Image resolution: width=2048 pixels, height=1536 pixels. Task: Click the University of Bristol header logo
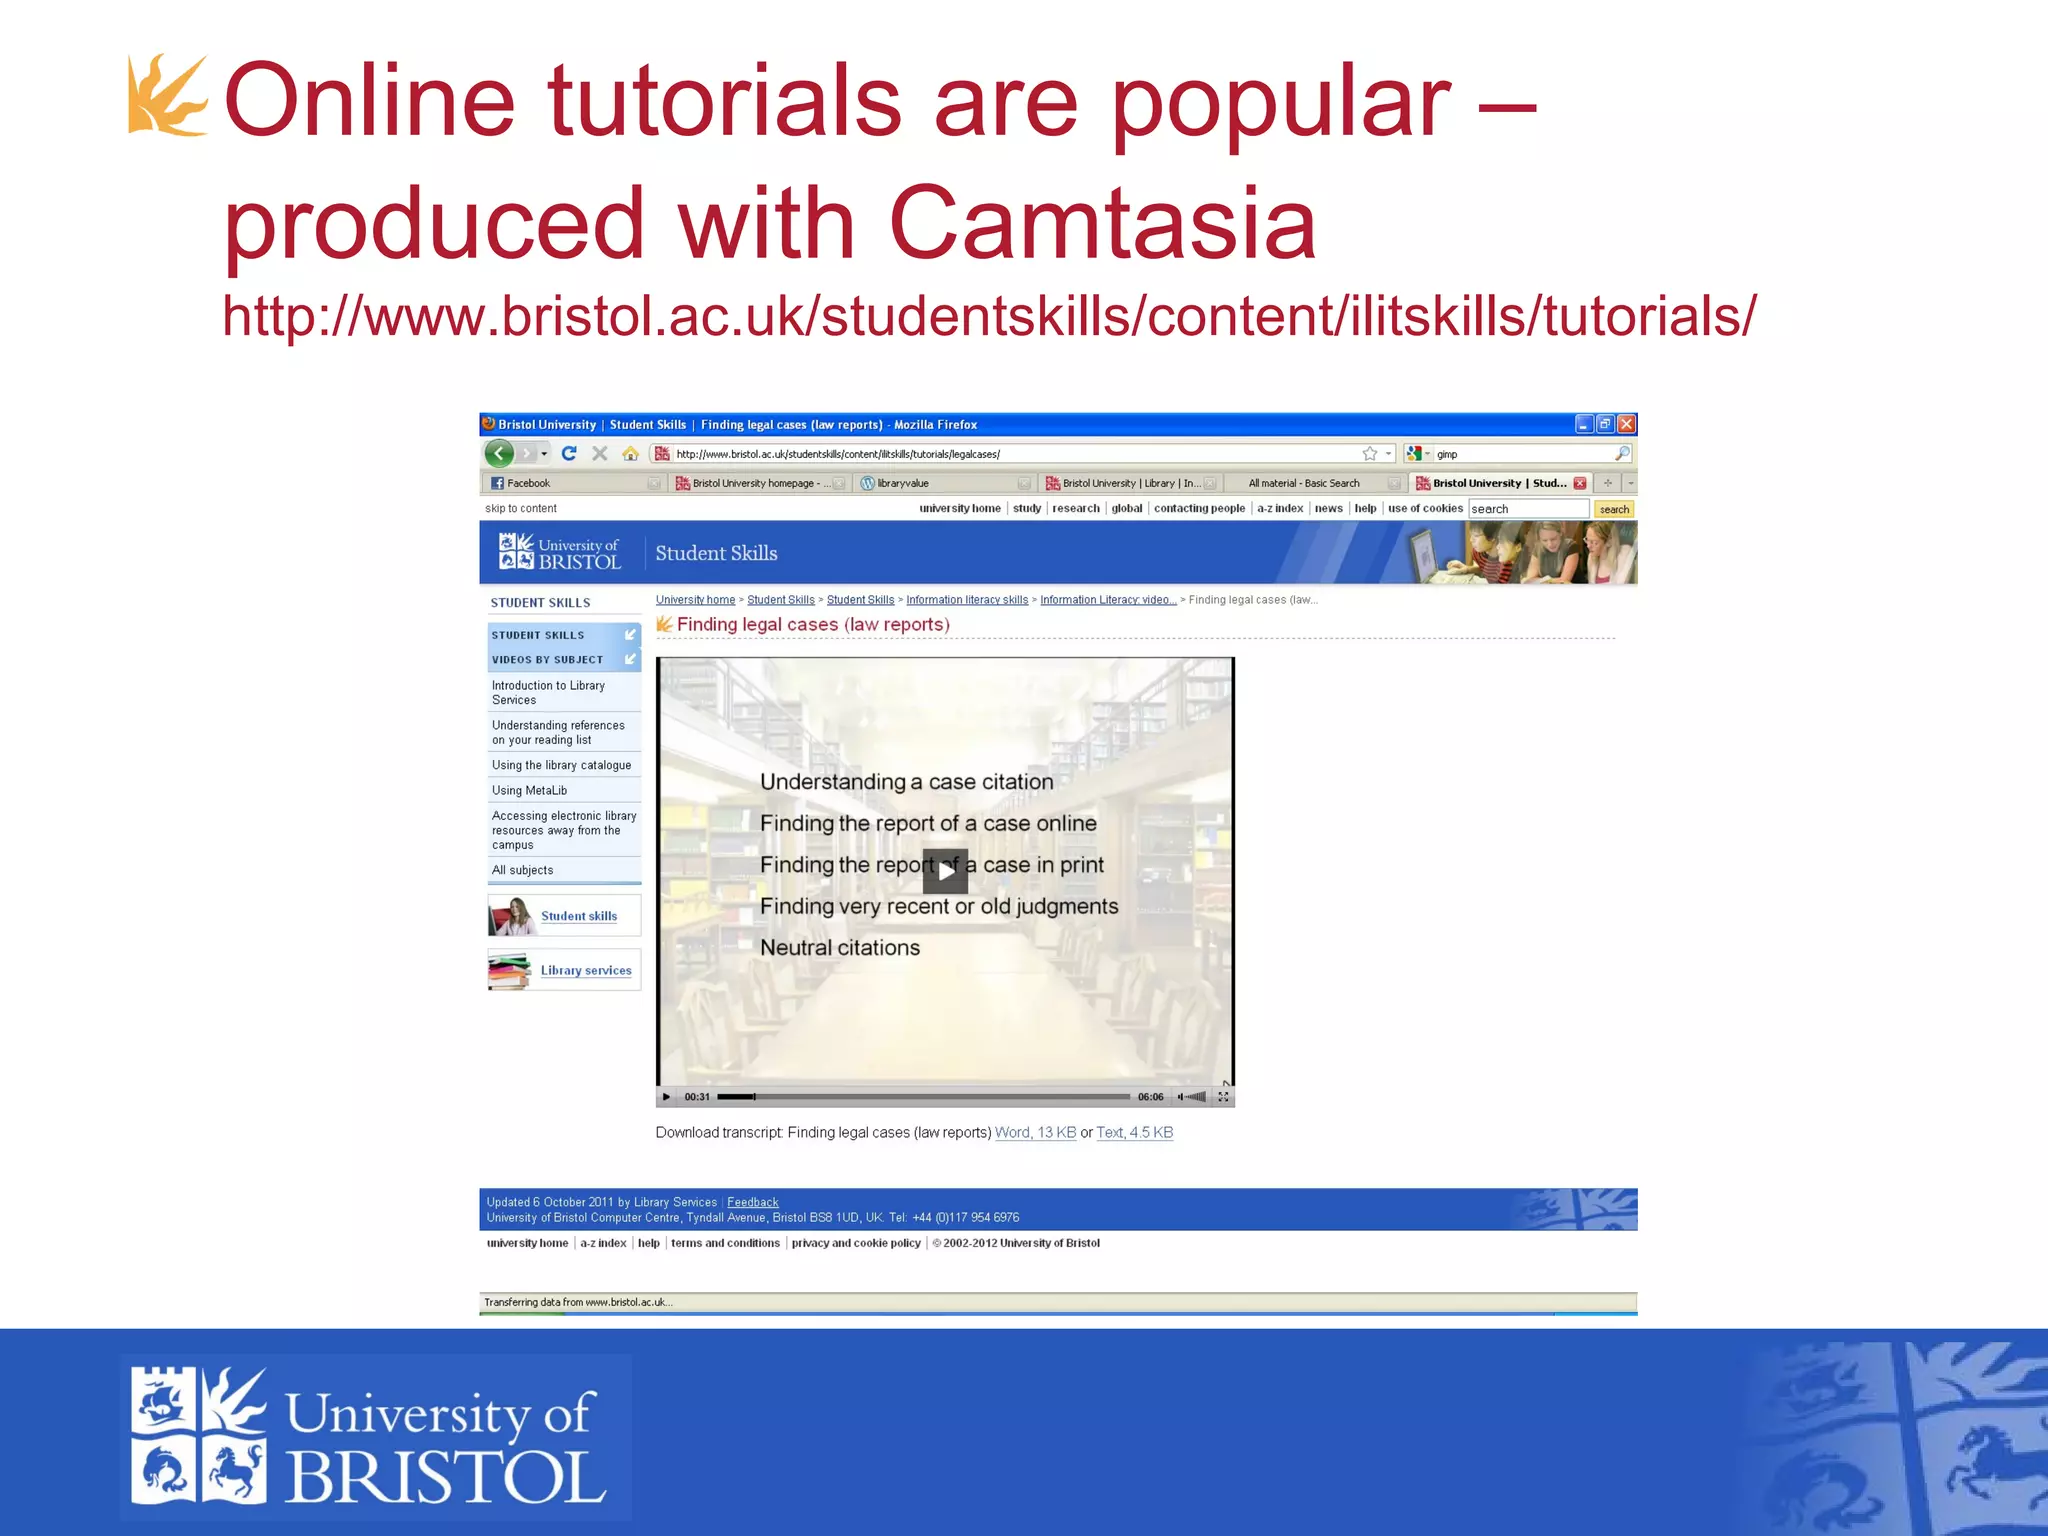click(x=560, y=552)
